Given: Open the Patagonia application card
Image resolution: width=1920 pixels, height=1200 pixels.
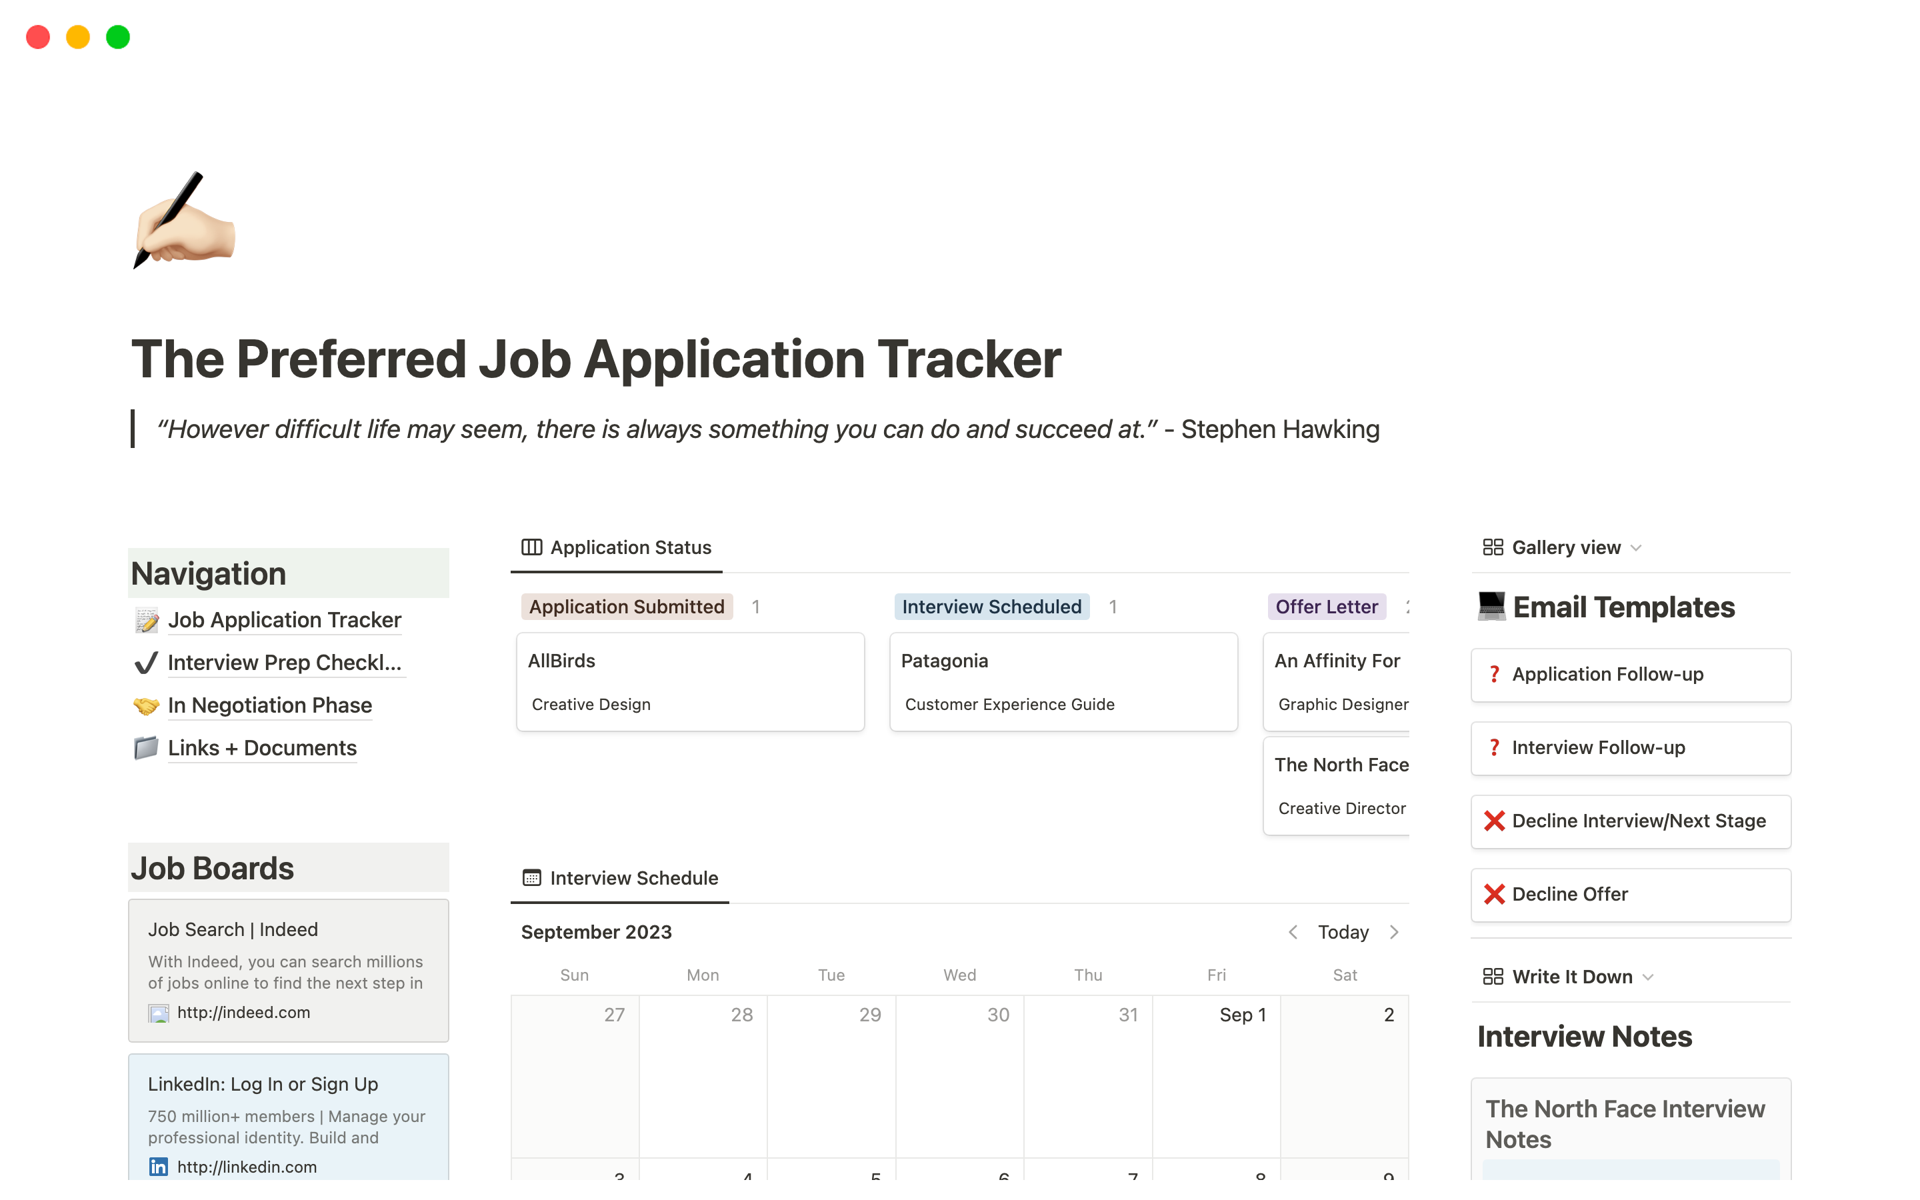Looking at the screenshot, I should coord(1063,681).
